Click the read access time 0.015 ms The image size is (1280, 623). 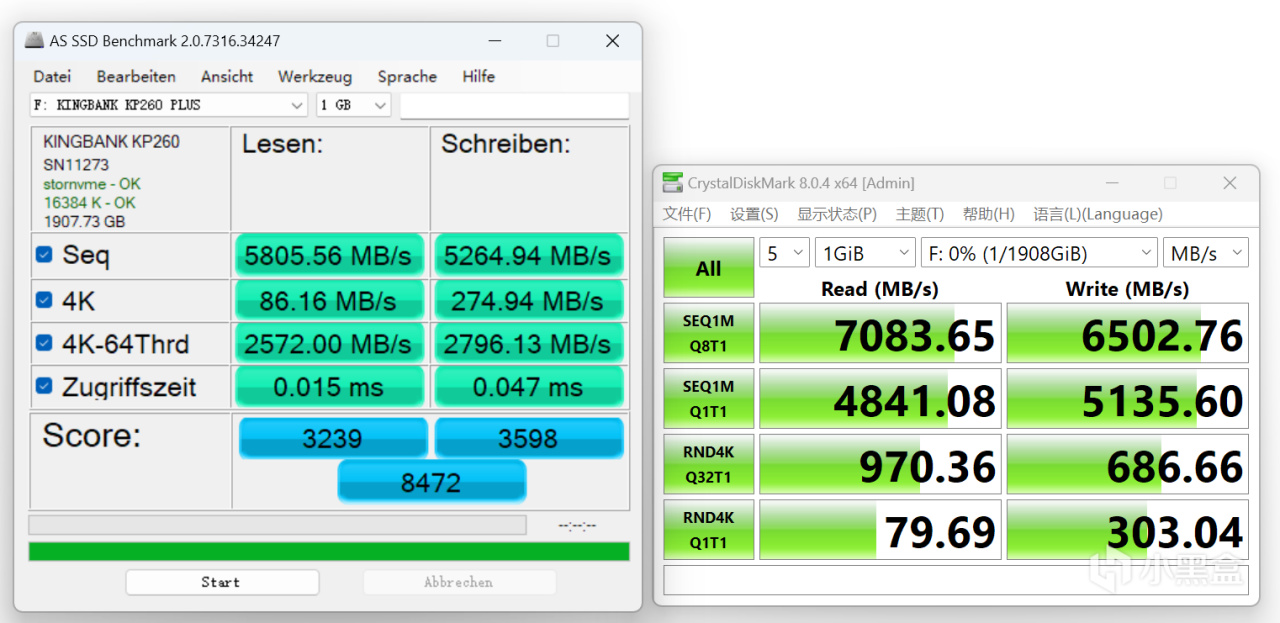pyautogui.click(x=329, y=386)
